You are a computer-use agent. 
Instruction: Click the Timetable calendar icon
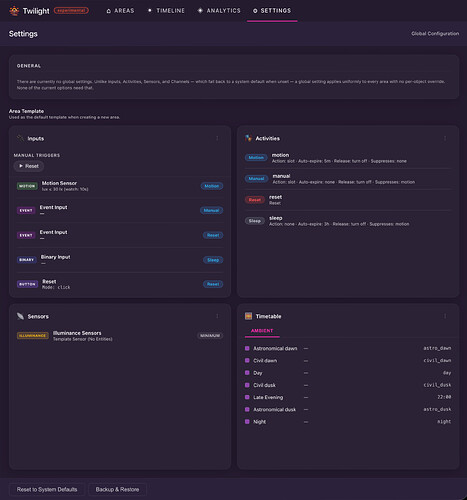click(248, 316)
